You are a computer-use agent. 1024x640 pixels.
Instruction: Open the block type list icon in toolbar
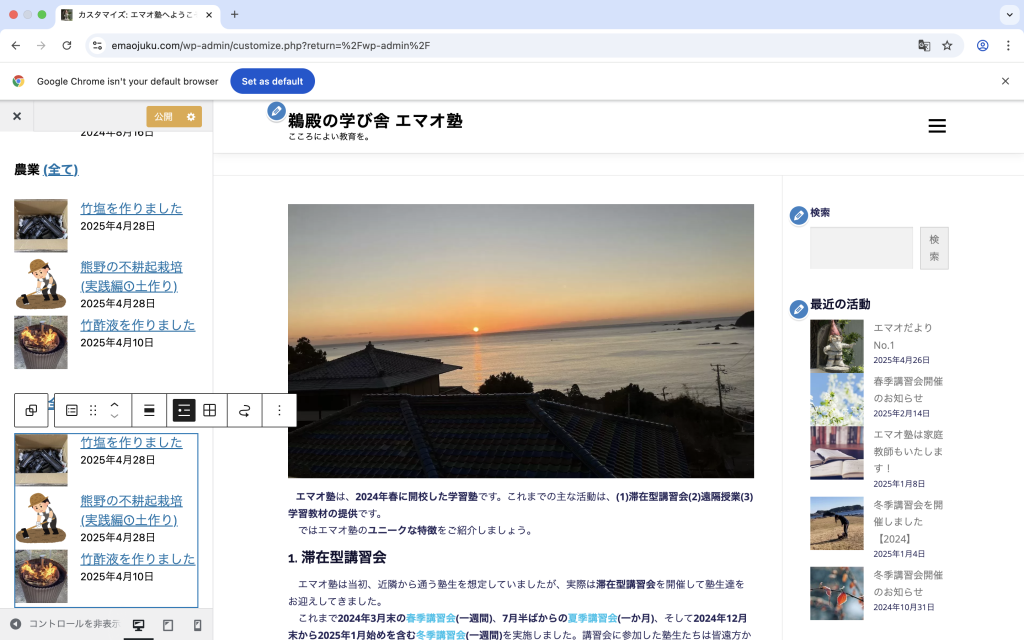(72, 410)
